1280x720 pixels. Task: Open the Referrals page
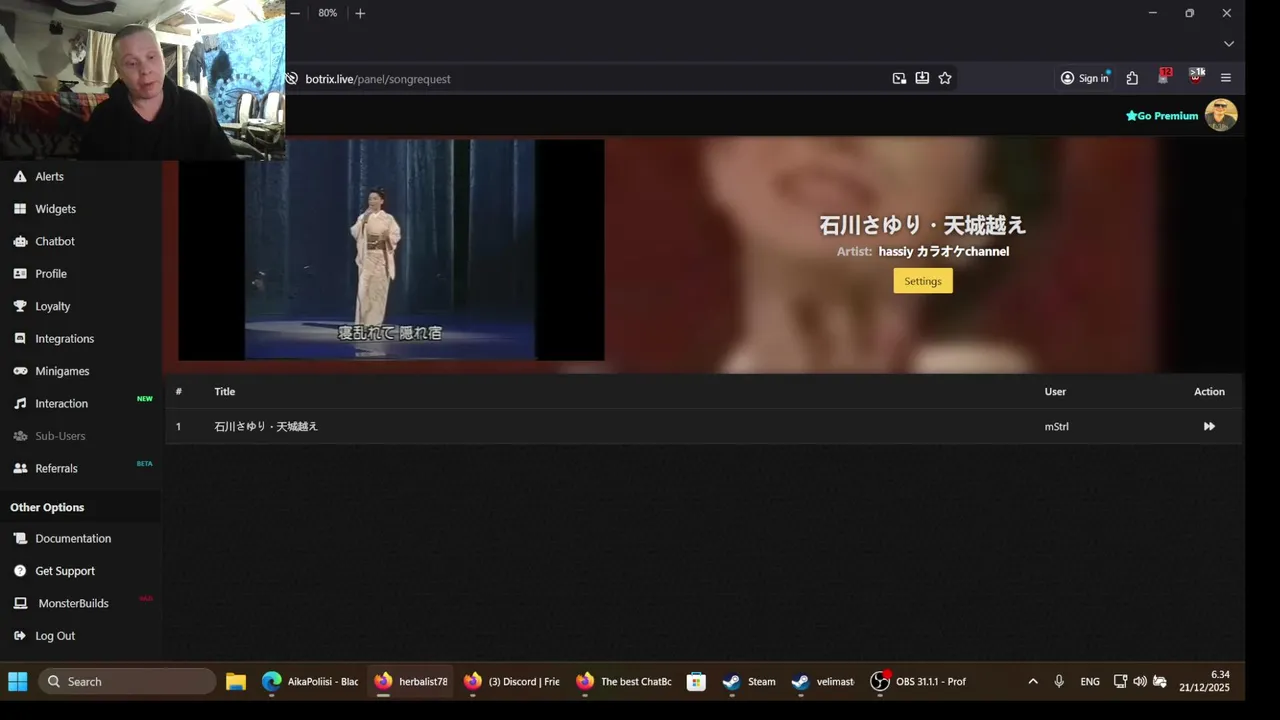click(56, 468)
